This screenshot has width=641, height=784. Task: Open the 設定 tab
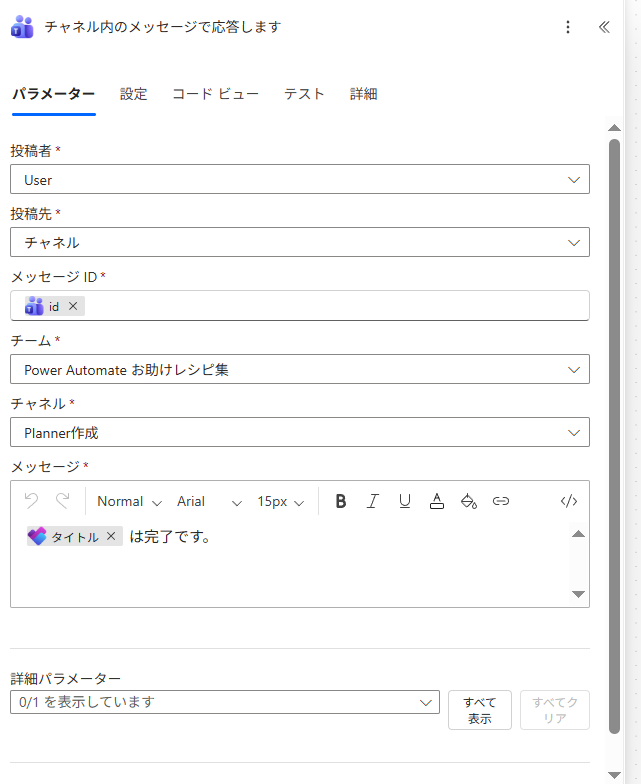pyautogui.click(x=134, y=94)
